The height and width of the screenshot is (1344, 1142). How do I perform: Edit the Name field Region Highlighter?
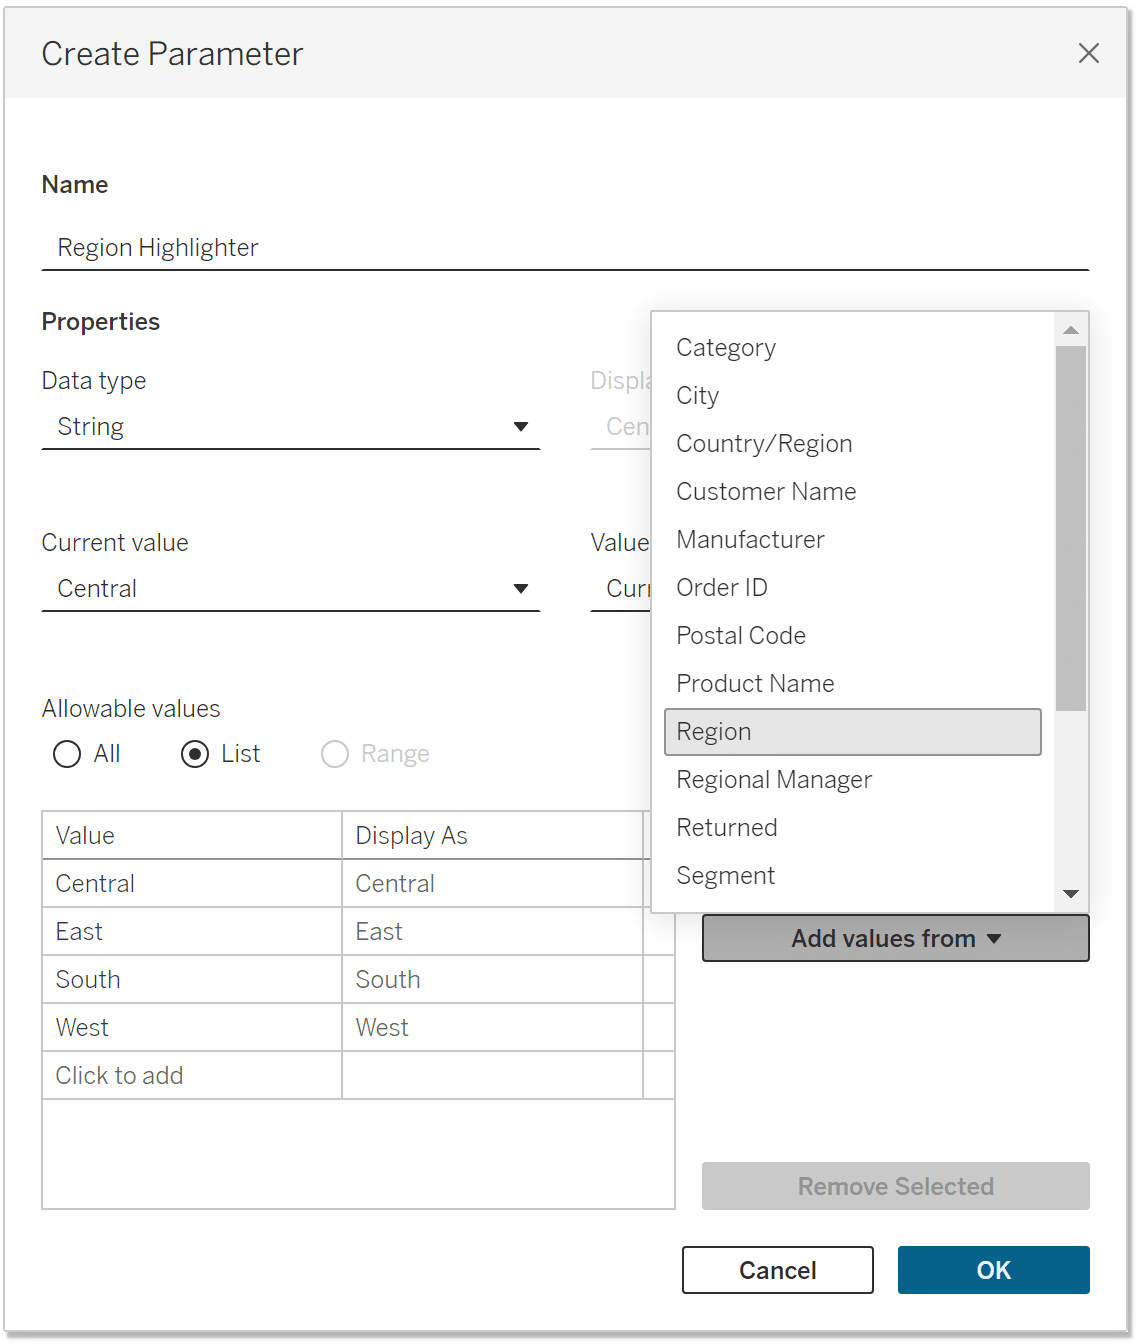(565, 247)
